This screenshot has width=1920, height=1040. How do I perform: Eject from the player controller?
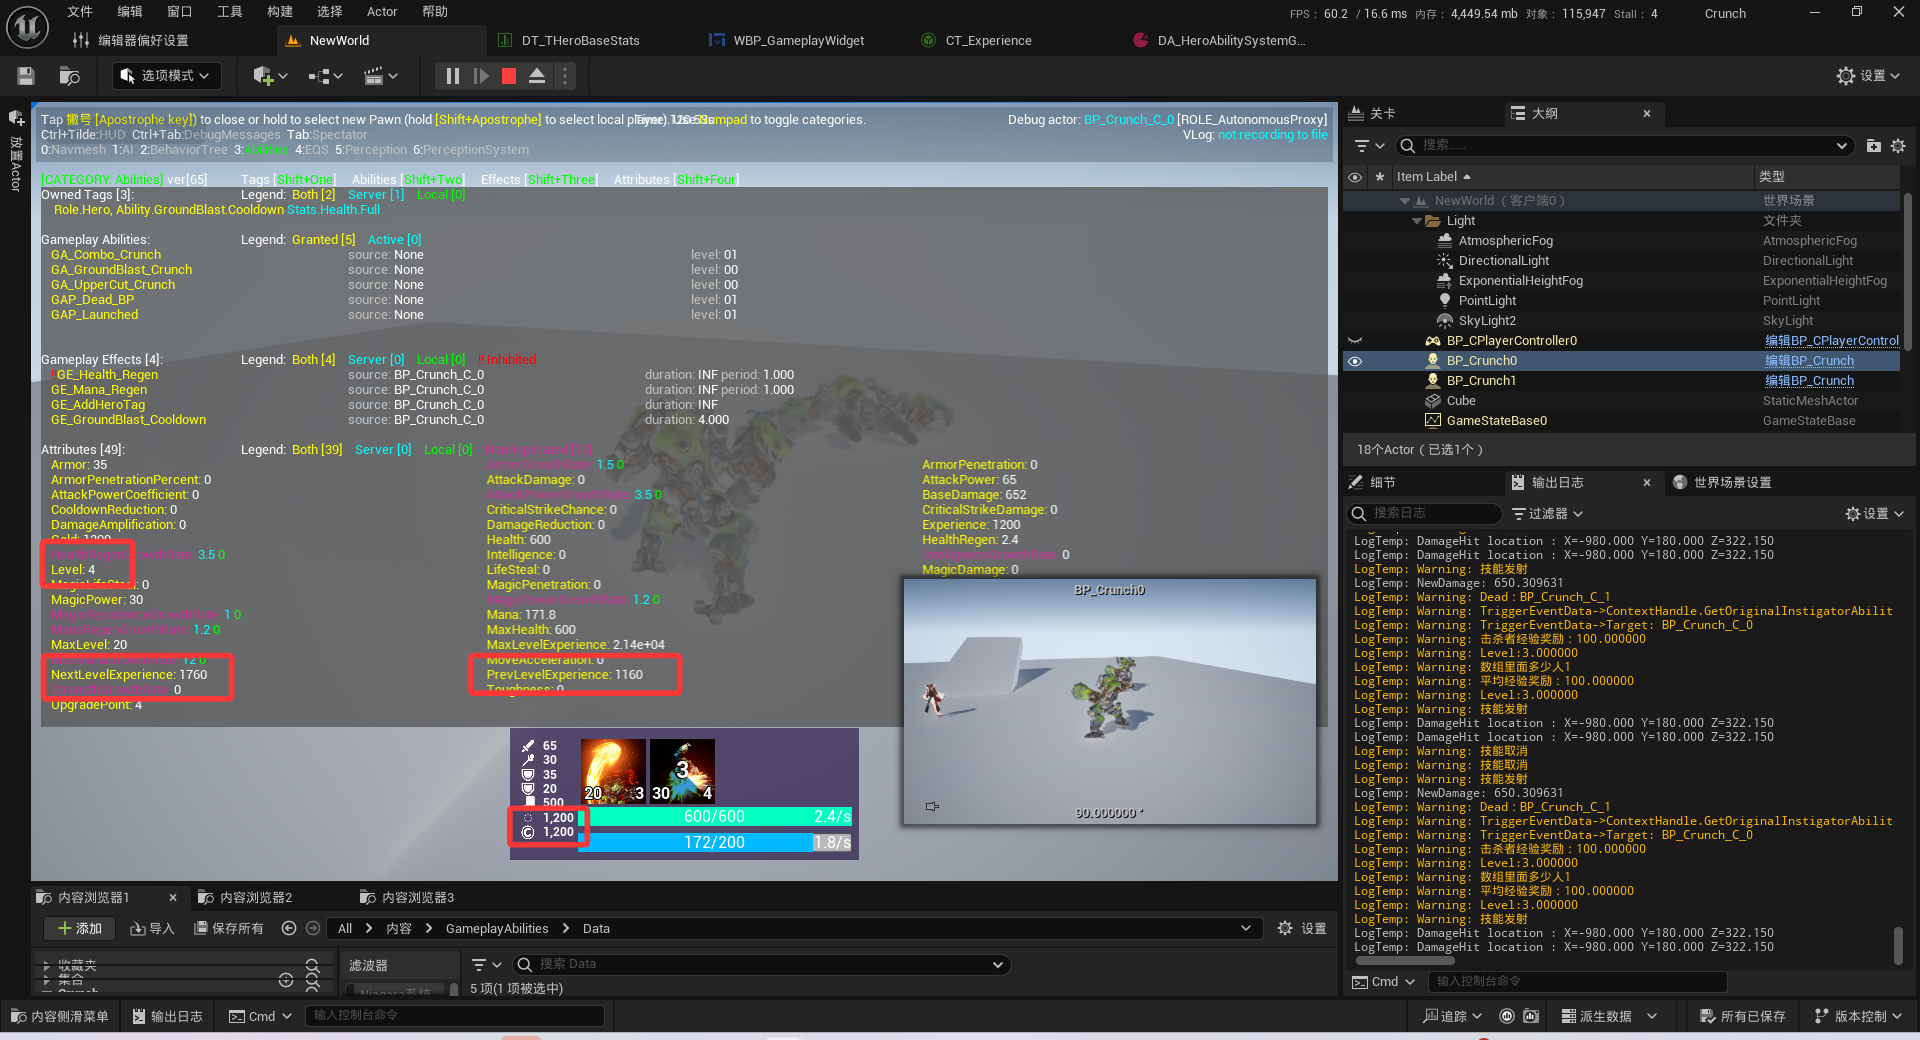pos(537,76)
